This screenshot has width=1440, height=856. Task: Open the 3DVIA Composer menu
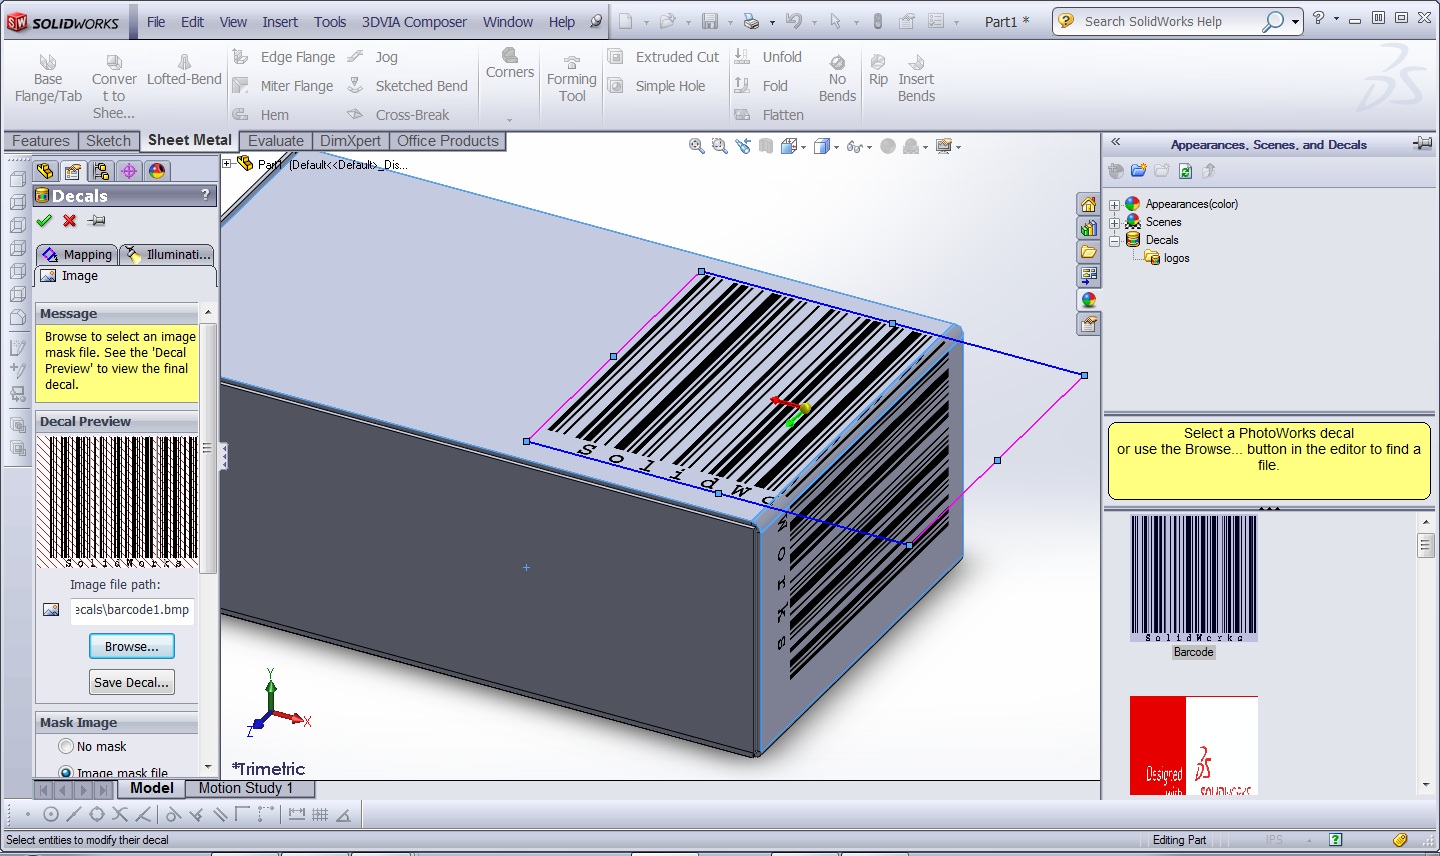(414, 22)
